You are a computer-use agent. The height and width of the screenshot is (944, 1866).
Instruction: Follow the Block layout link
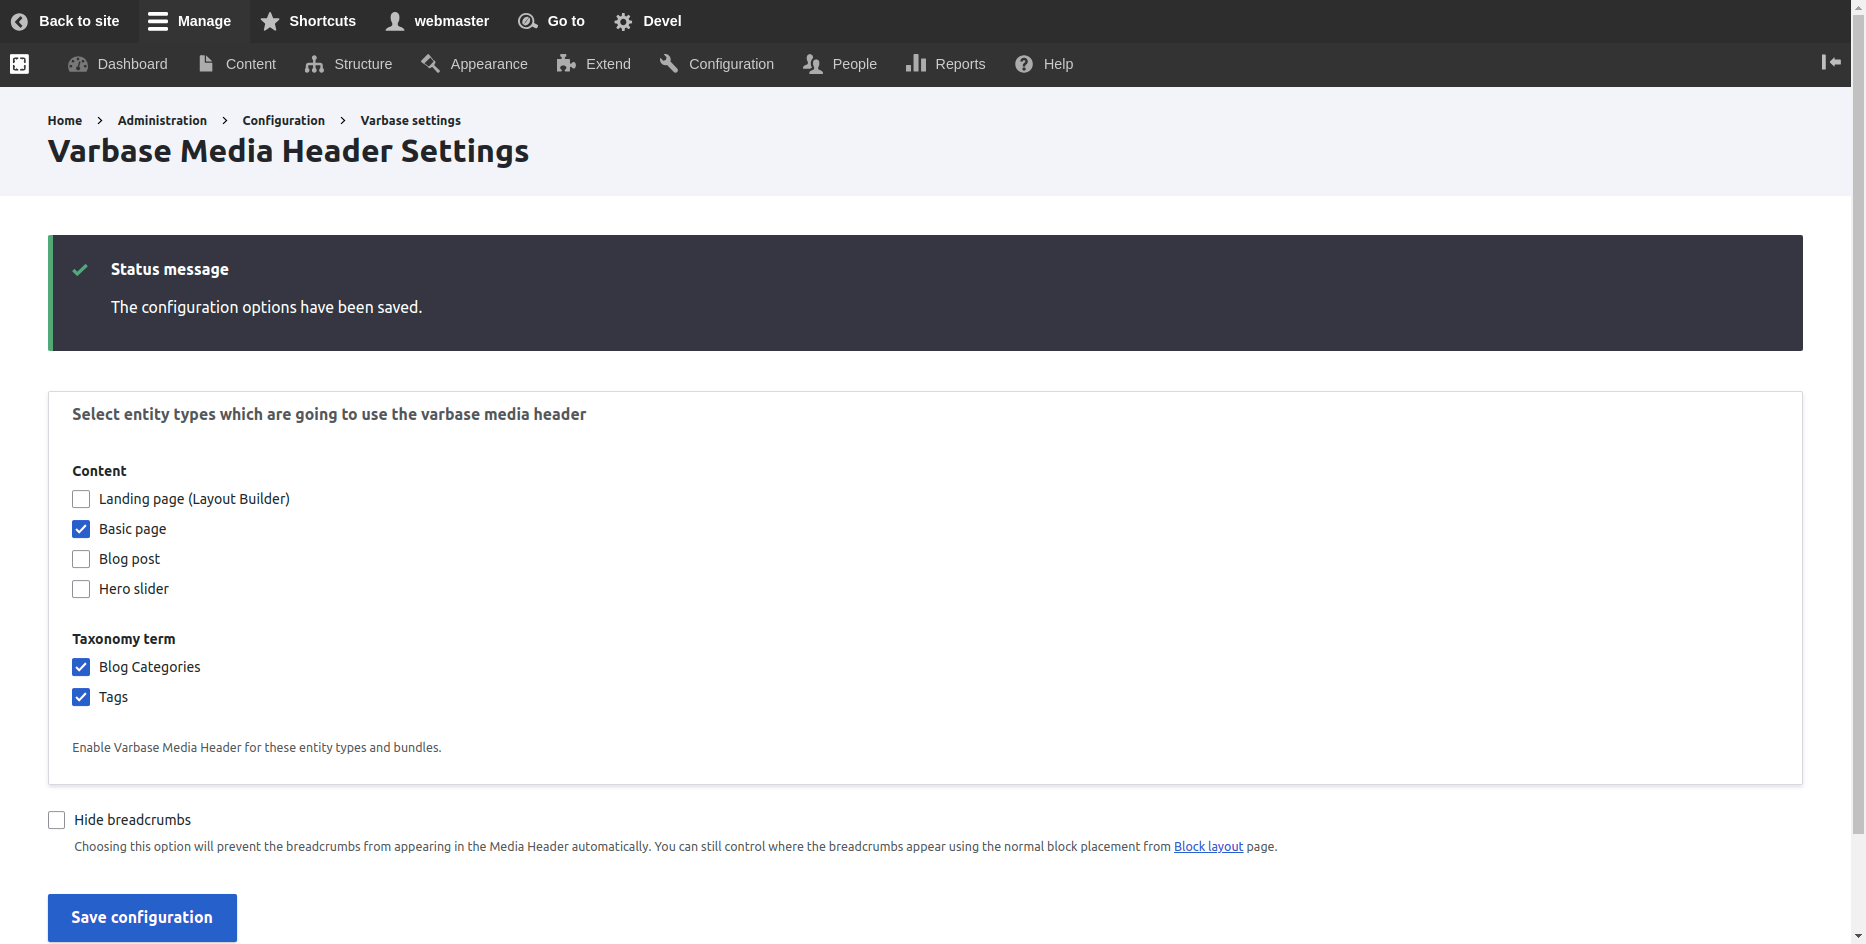(x=1208, y=847)
